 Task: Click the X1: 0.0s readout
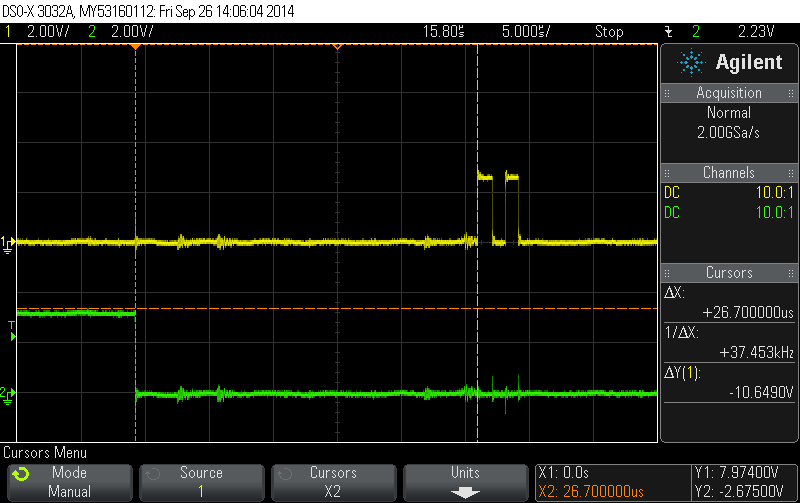click(564, 472)
